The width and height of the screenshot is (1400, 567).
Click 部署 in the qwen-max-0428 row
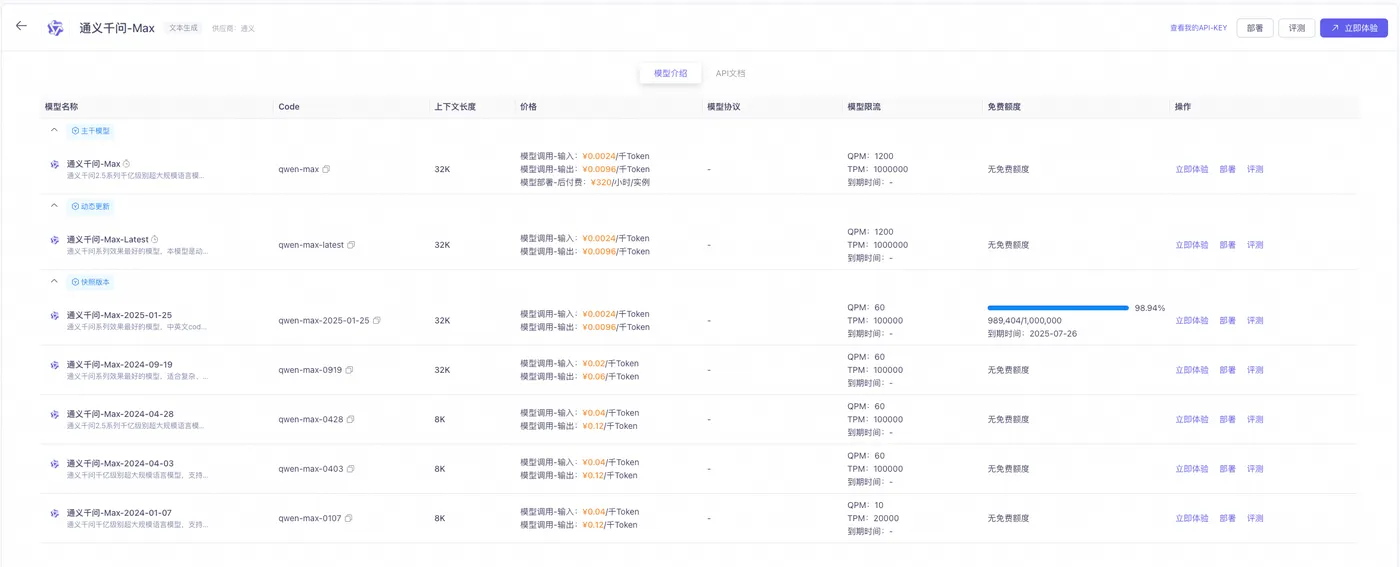[1228, 419]
